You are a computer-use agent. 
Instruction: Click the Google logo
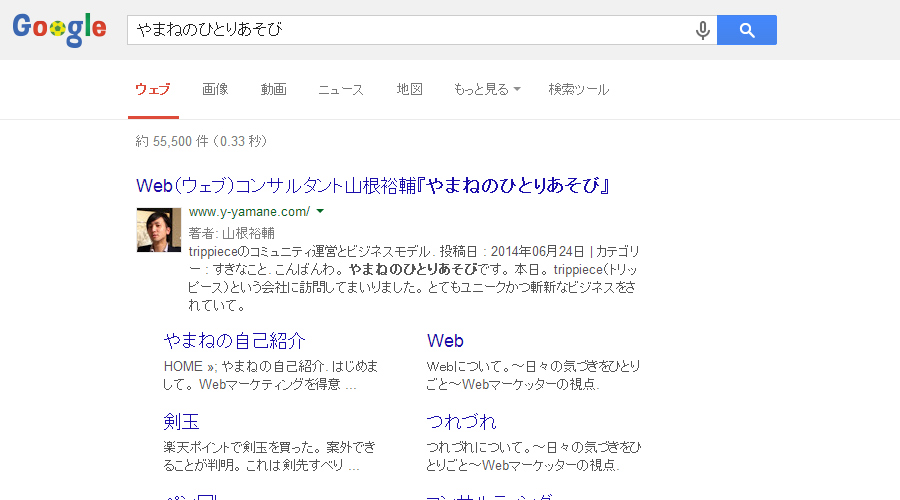click(x=59, y=29)
